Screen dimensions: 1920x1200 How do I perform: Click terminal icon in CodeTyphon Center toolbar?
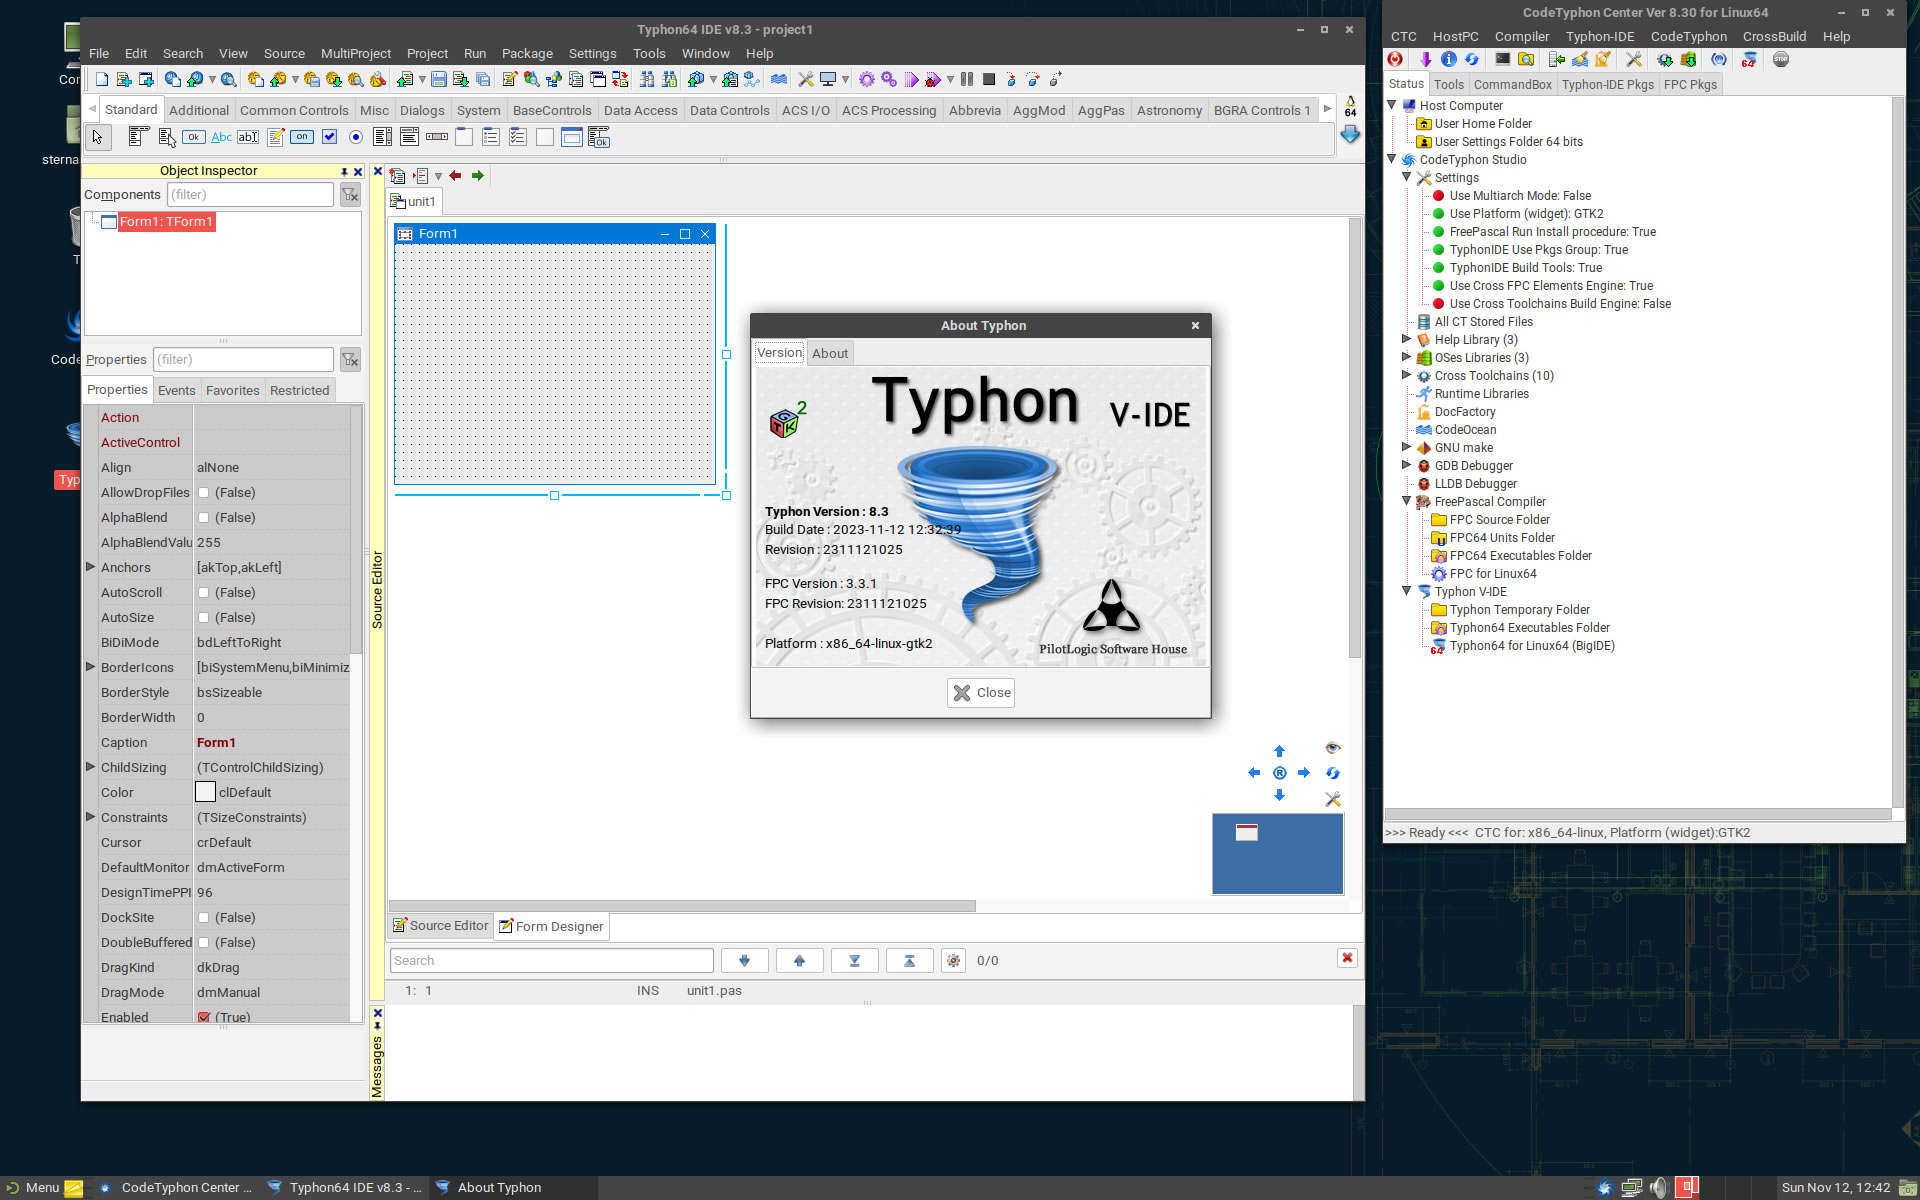1502,60
